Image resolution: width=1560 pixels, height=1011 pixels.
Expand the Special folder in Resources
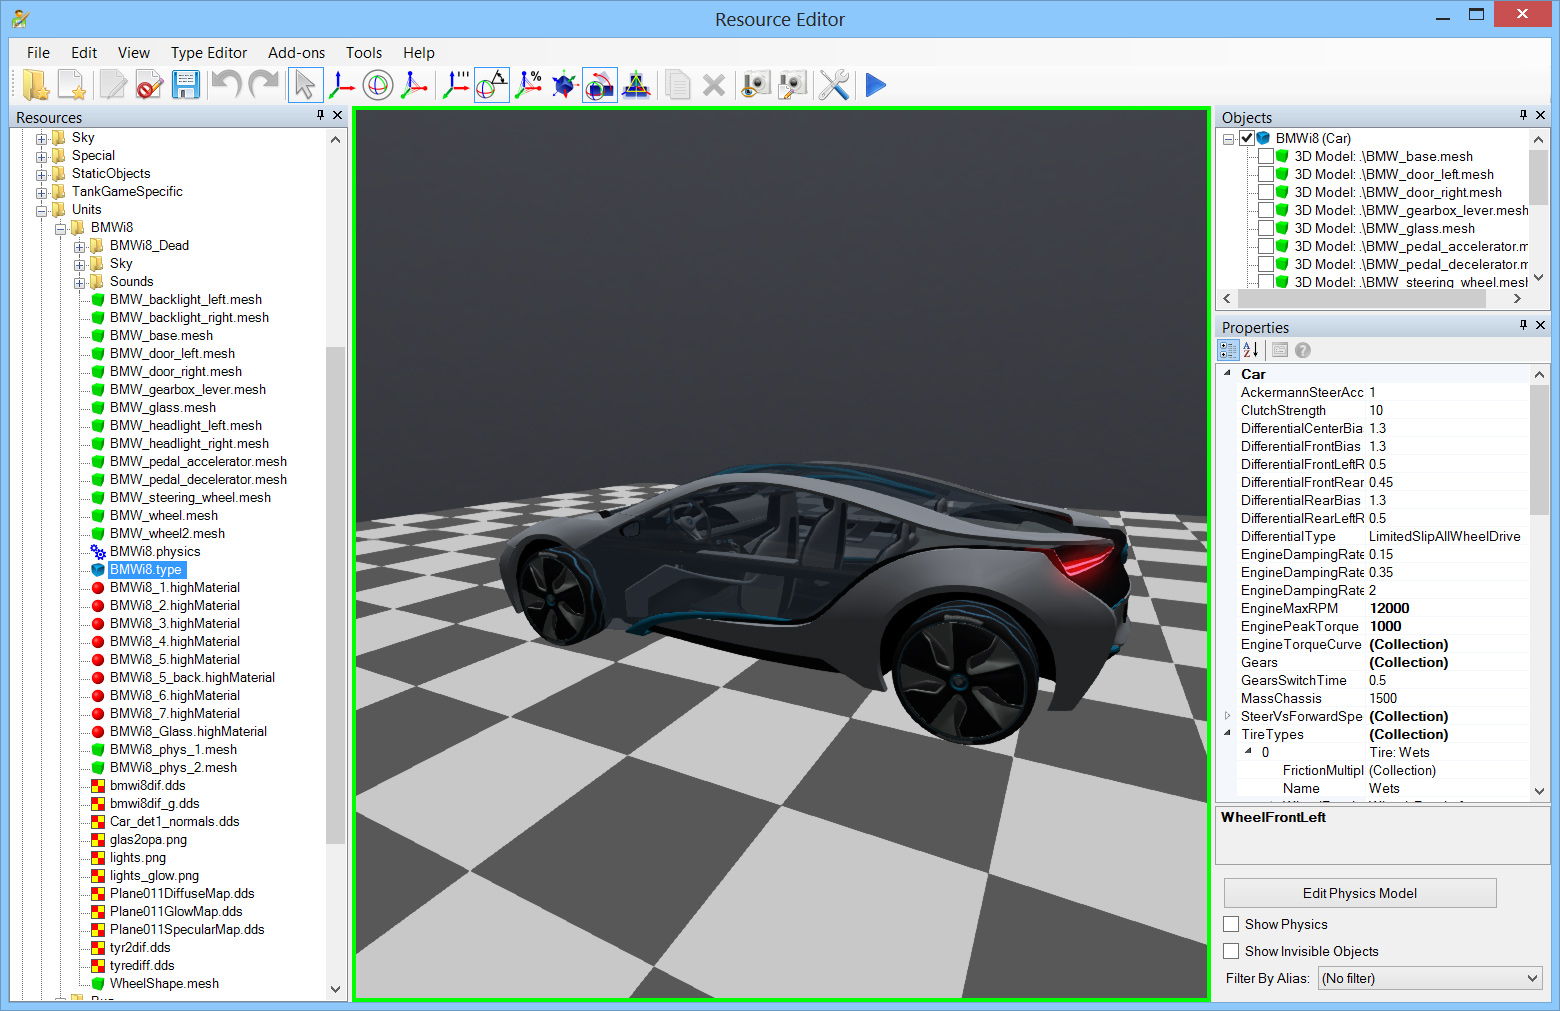(41, 156)
